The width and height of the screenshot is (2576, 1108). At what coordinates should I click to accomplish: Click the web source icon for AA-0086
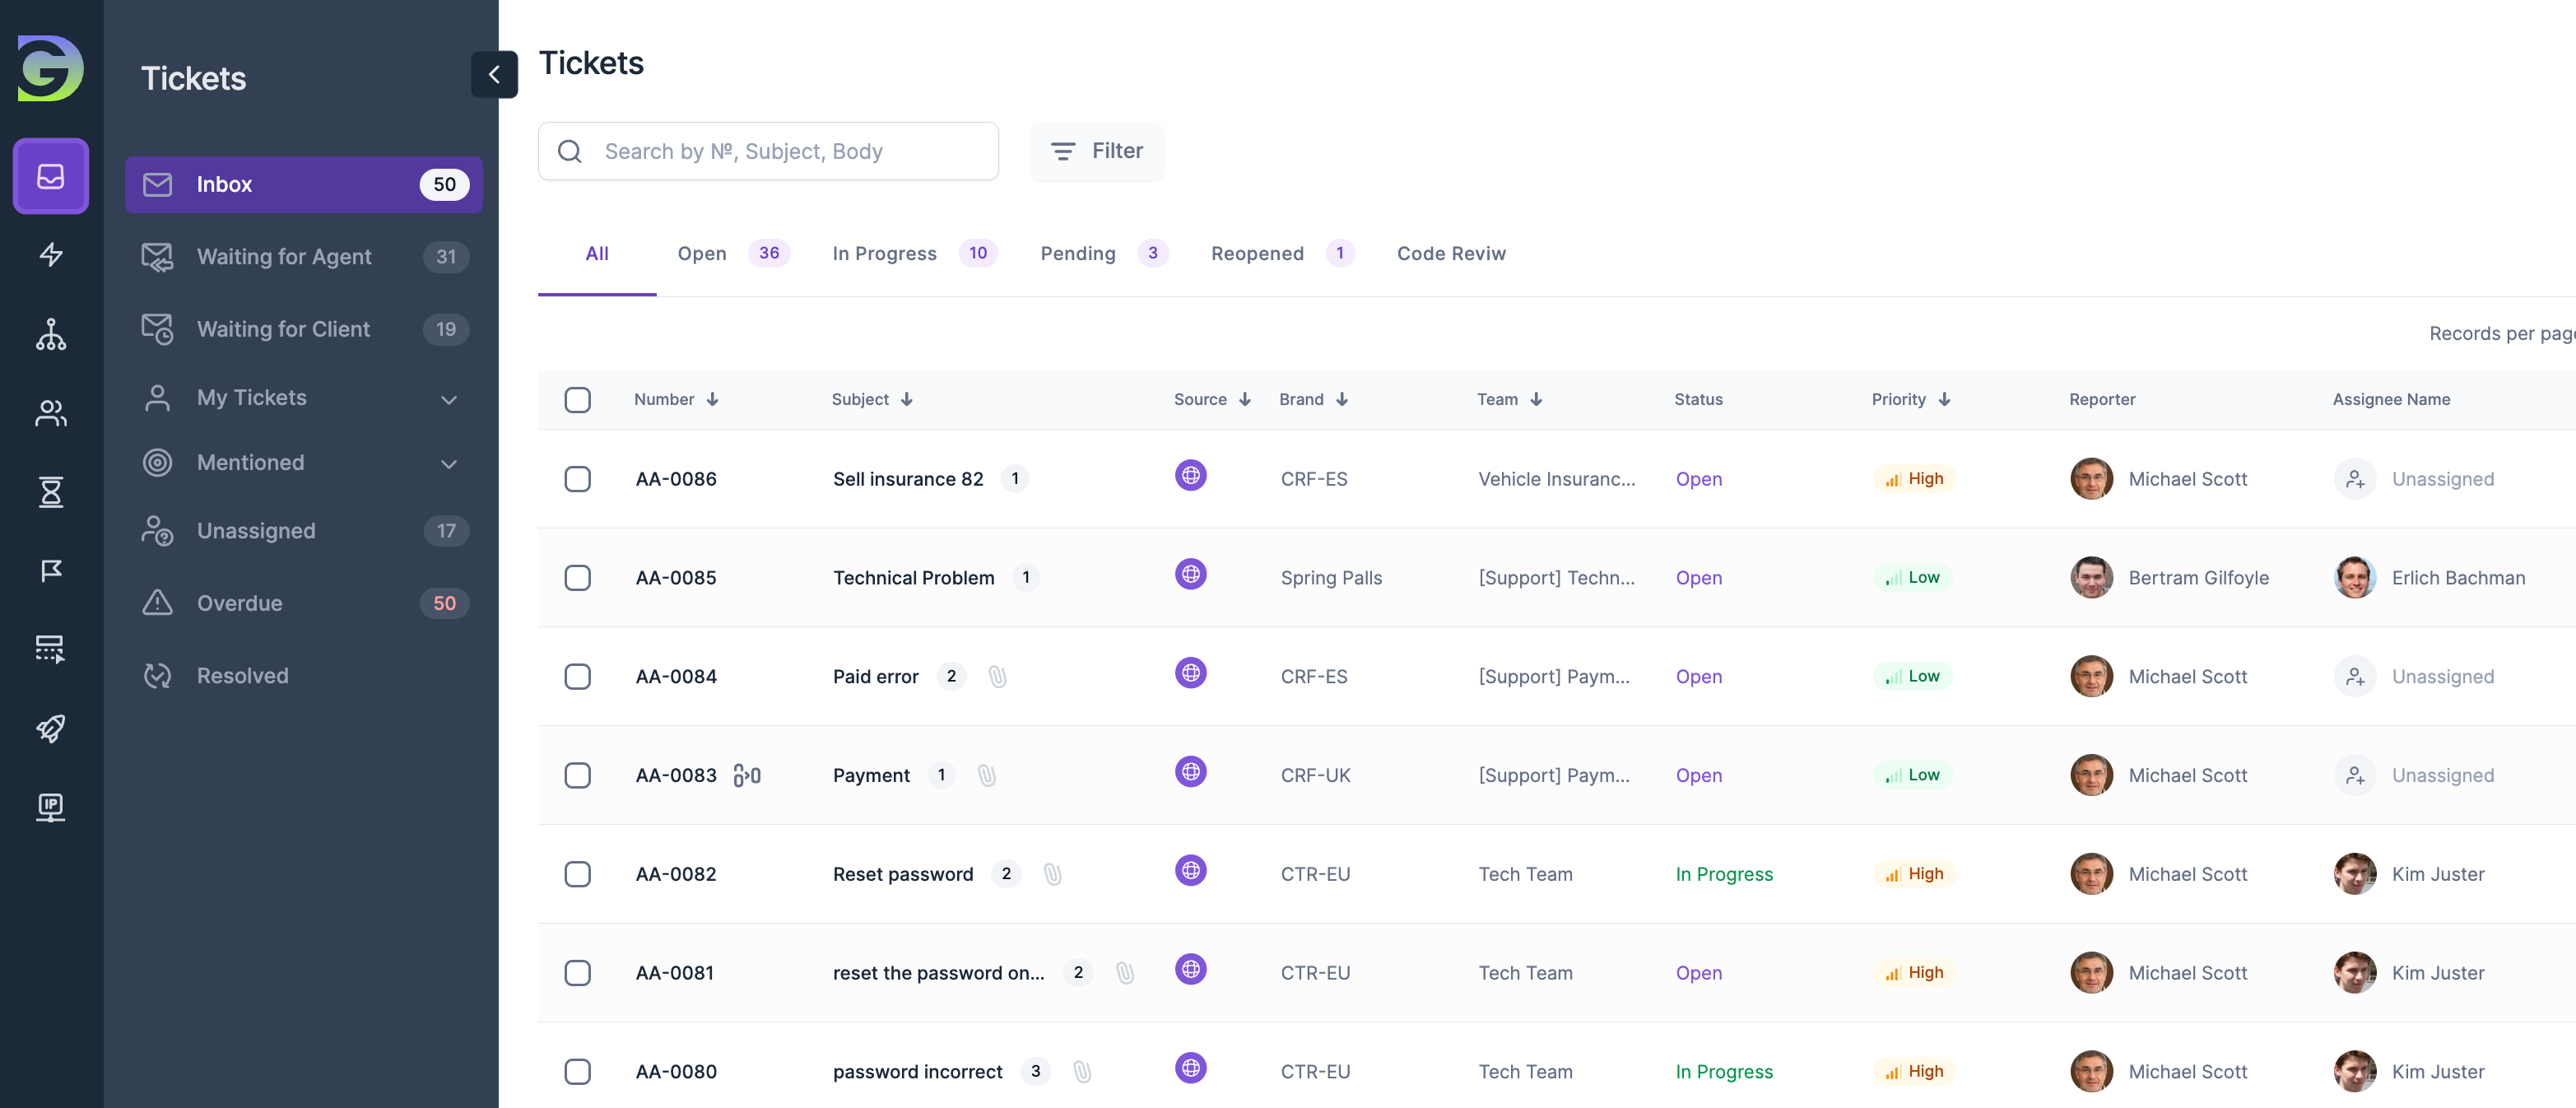pos(1190,476)
